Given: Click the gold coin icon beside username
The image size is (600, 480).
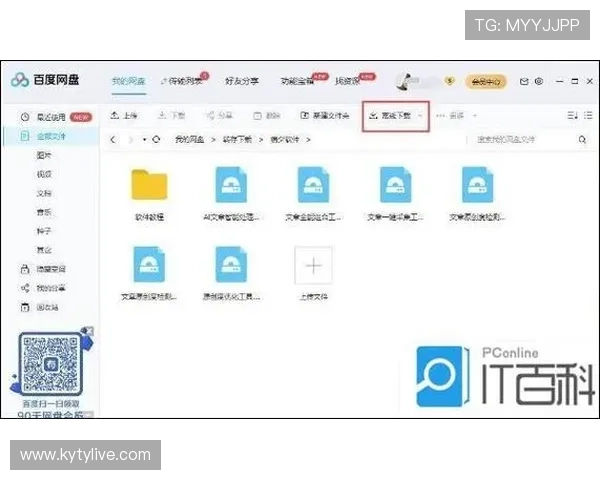Looking at the screenshot, I should pyautogui.click(x=450, y=81).
